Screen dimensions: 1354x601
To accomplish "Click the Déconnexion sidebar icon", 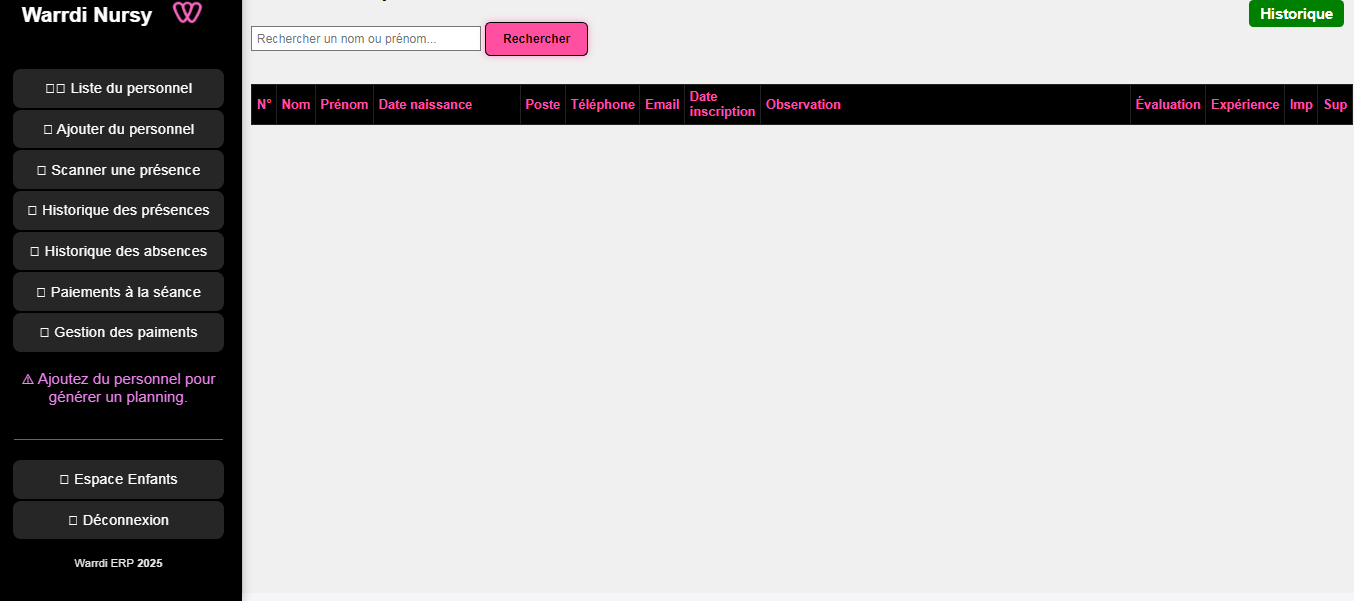I will tap(72, 519).
